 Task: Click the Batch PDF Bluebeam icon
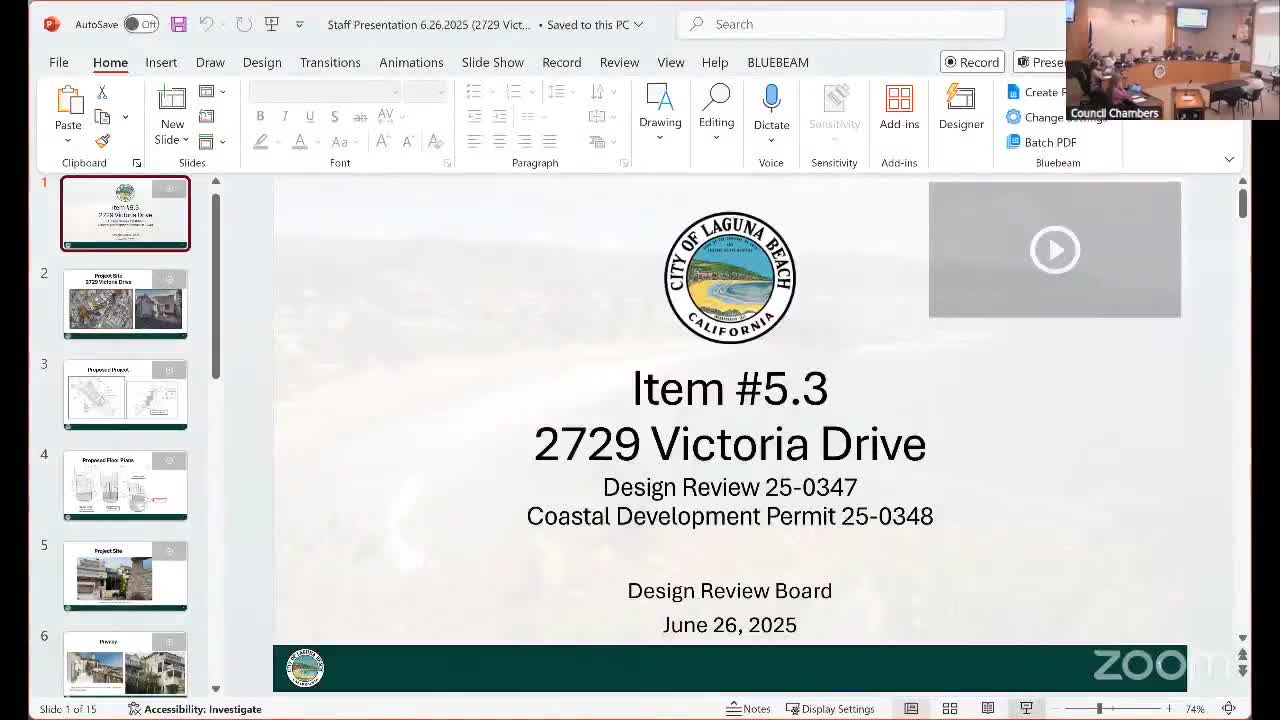point(1014,142)
